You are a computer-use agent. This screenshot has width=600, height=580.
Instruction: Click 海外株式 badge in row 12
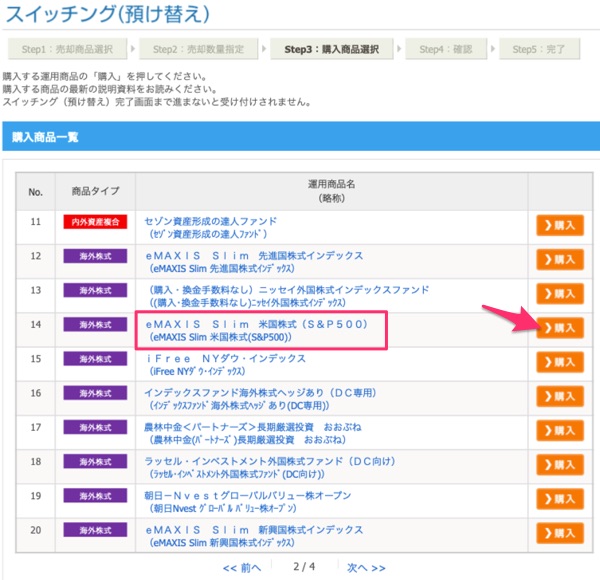(x=95, y=256)
